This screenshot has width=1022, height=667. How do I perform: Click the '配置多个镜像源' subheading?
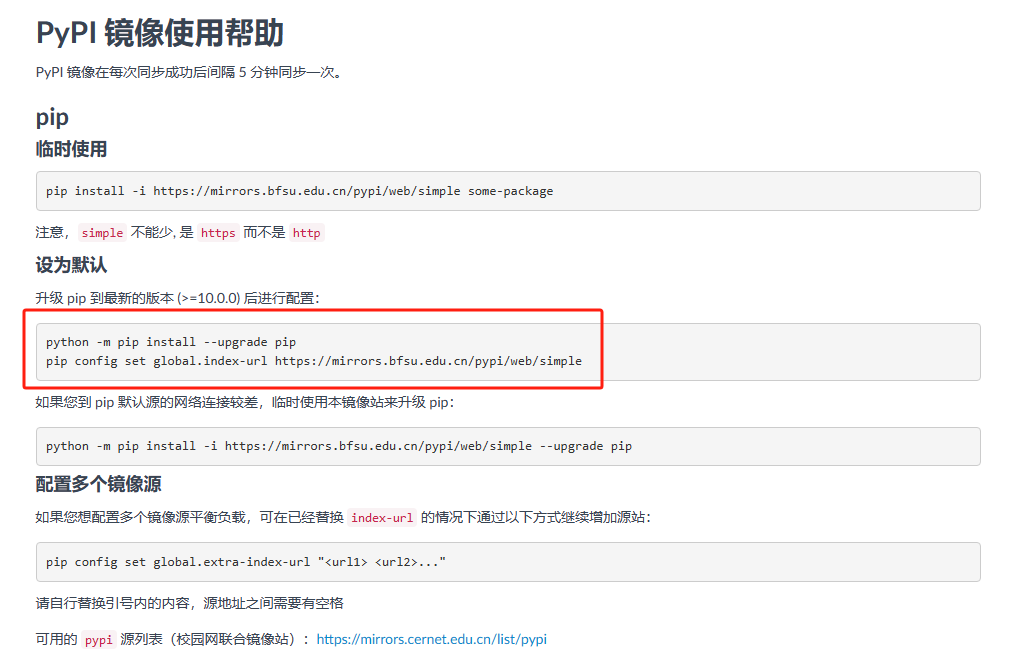pos(98,484)
